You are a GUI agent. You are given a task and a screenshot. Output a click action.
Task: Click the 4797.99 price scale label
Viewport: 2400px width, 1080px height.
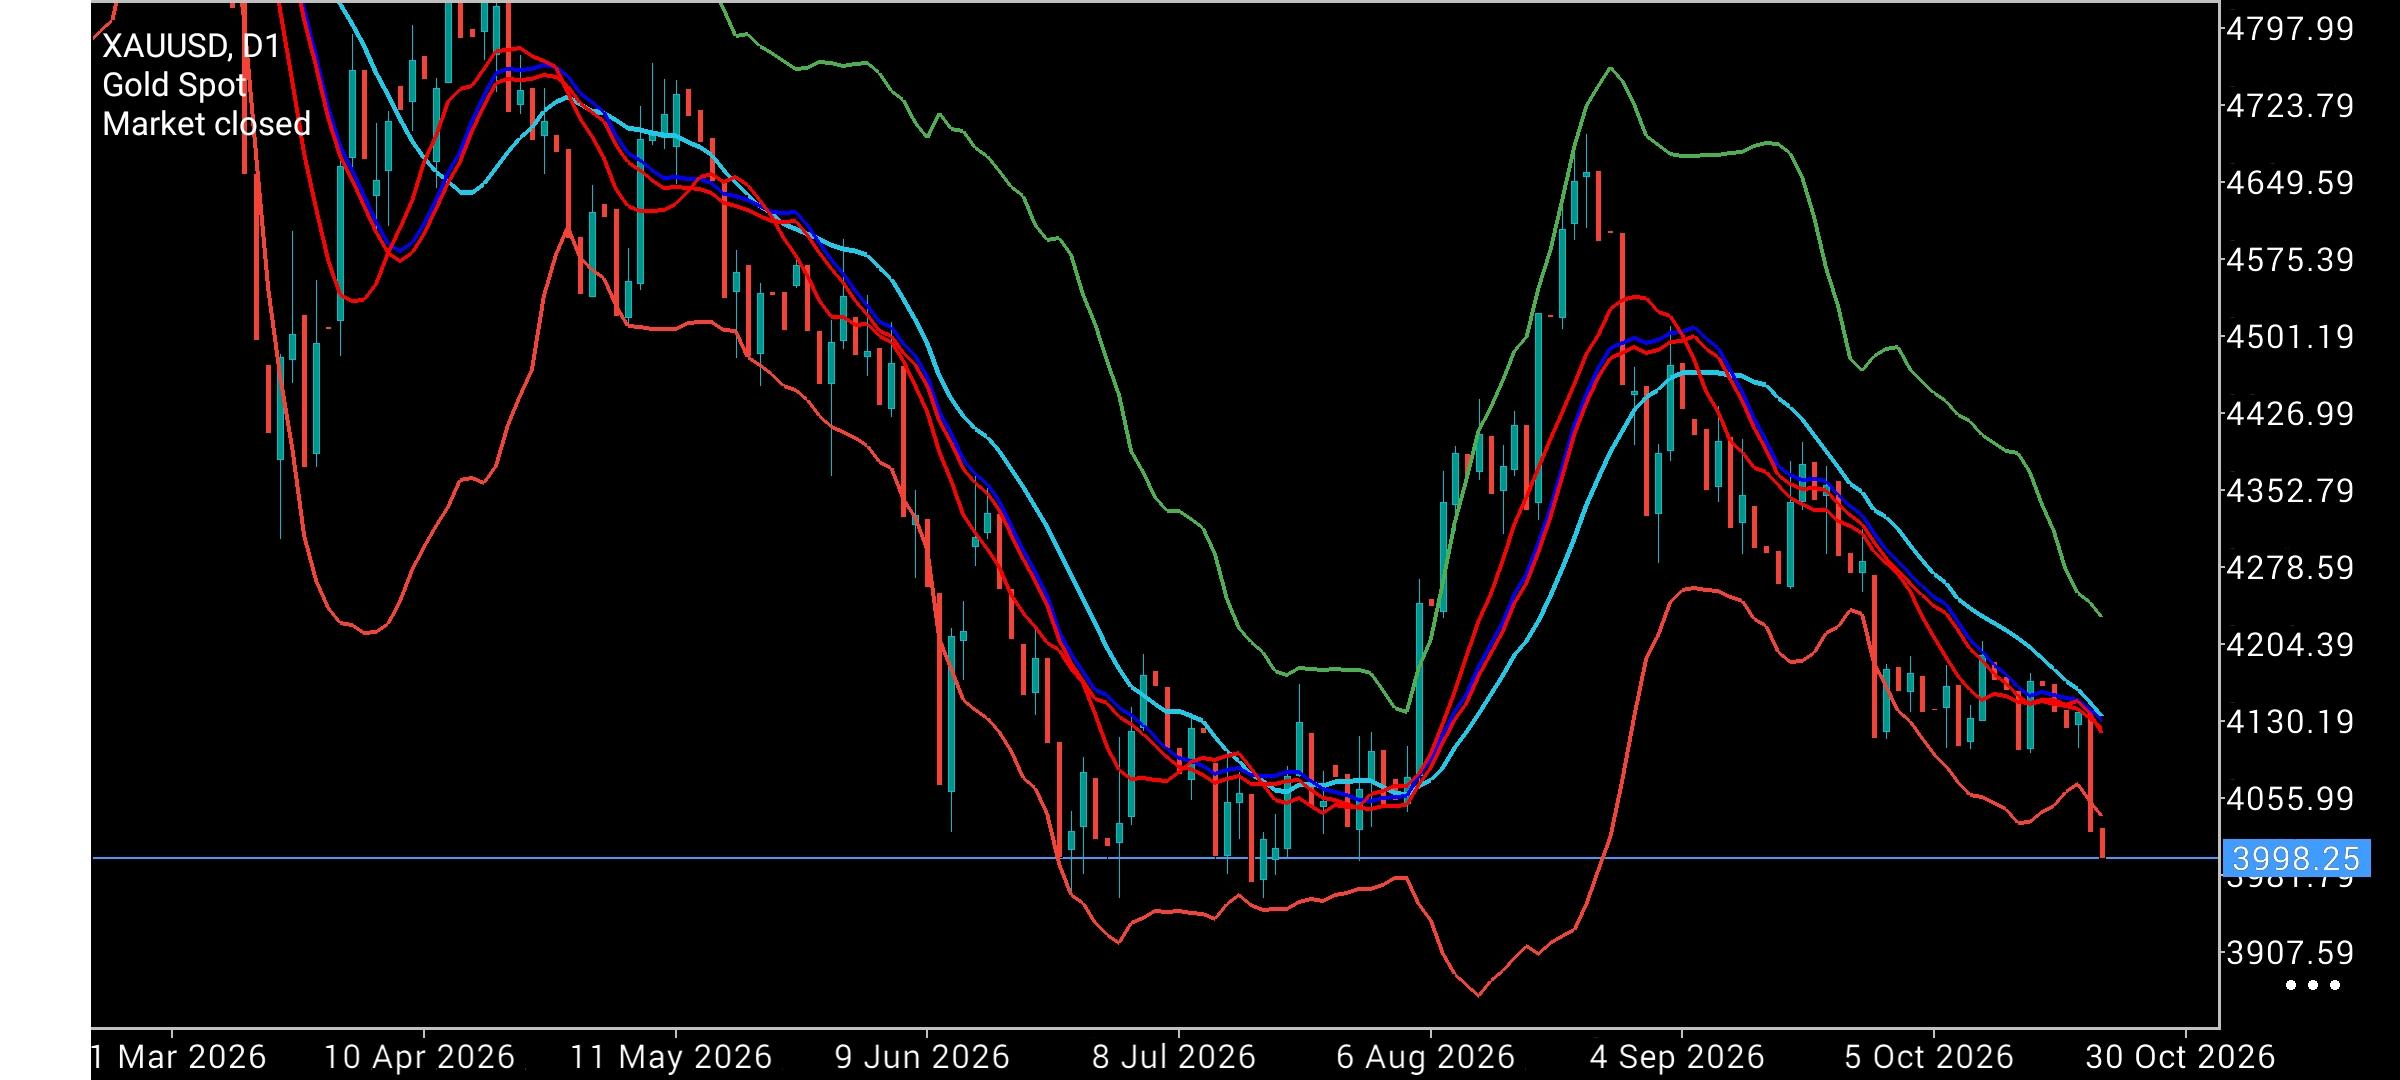click(2290, 29)
